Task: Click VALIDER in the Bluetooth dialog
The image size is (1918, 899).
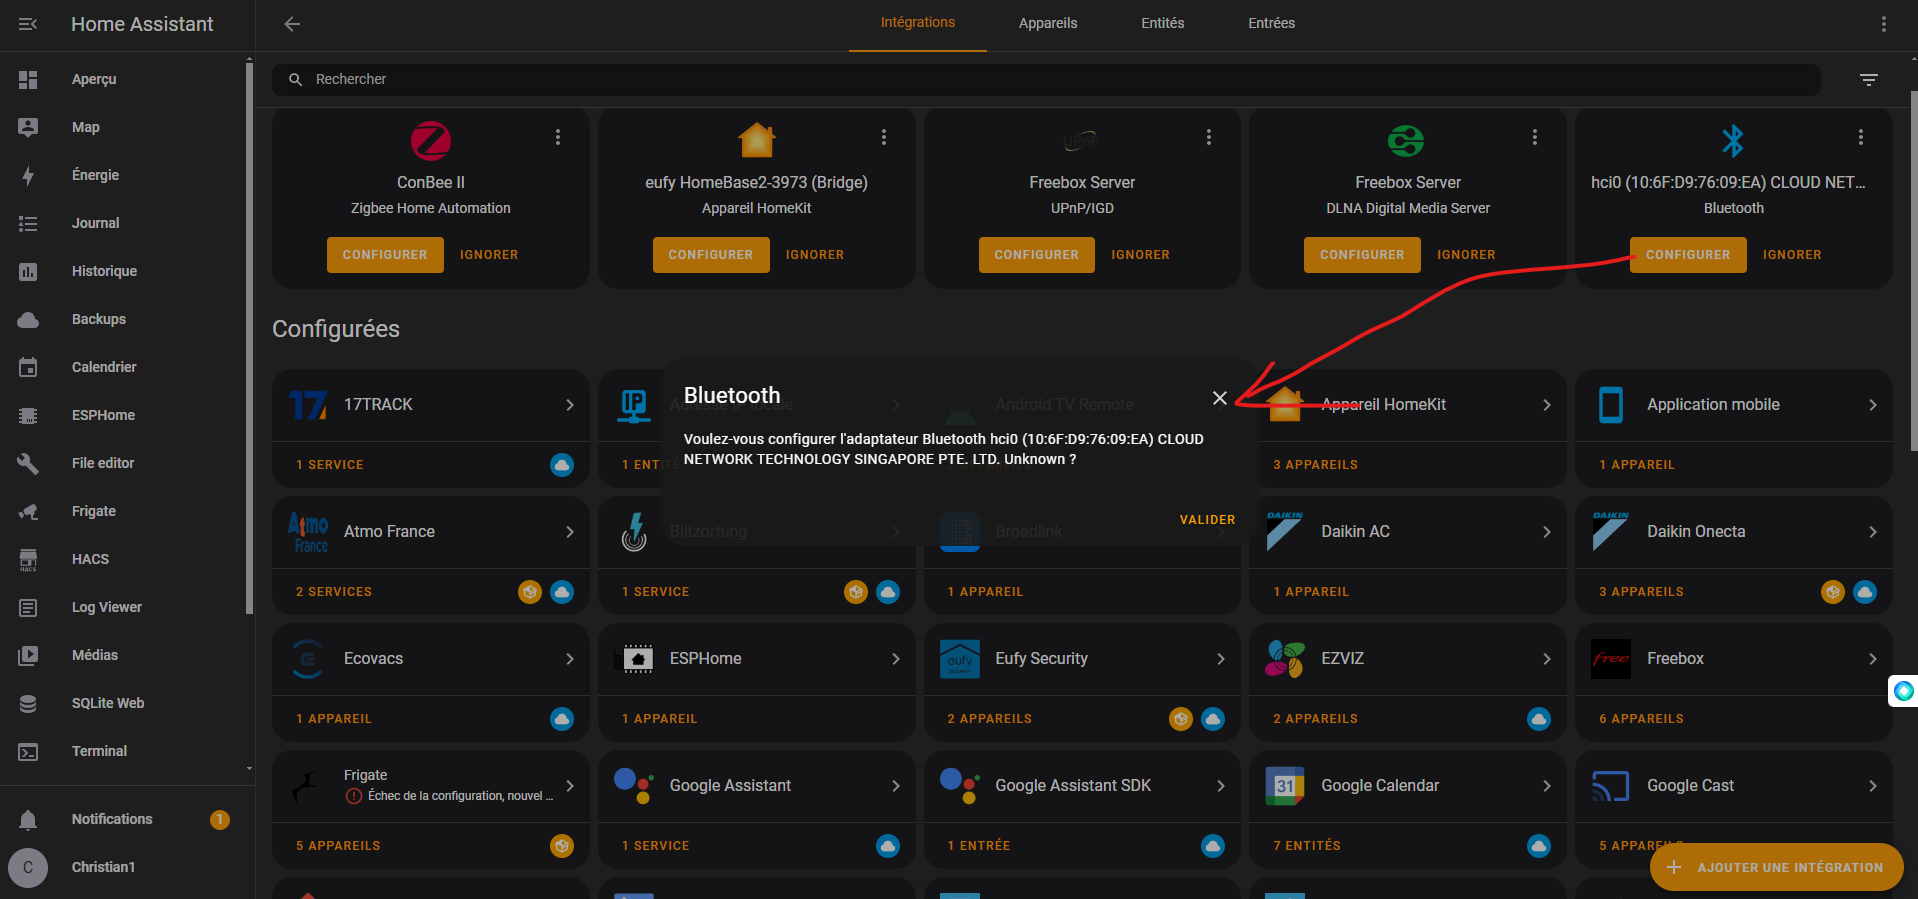Action: 1207,520
